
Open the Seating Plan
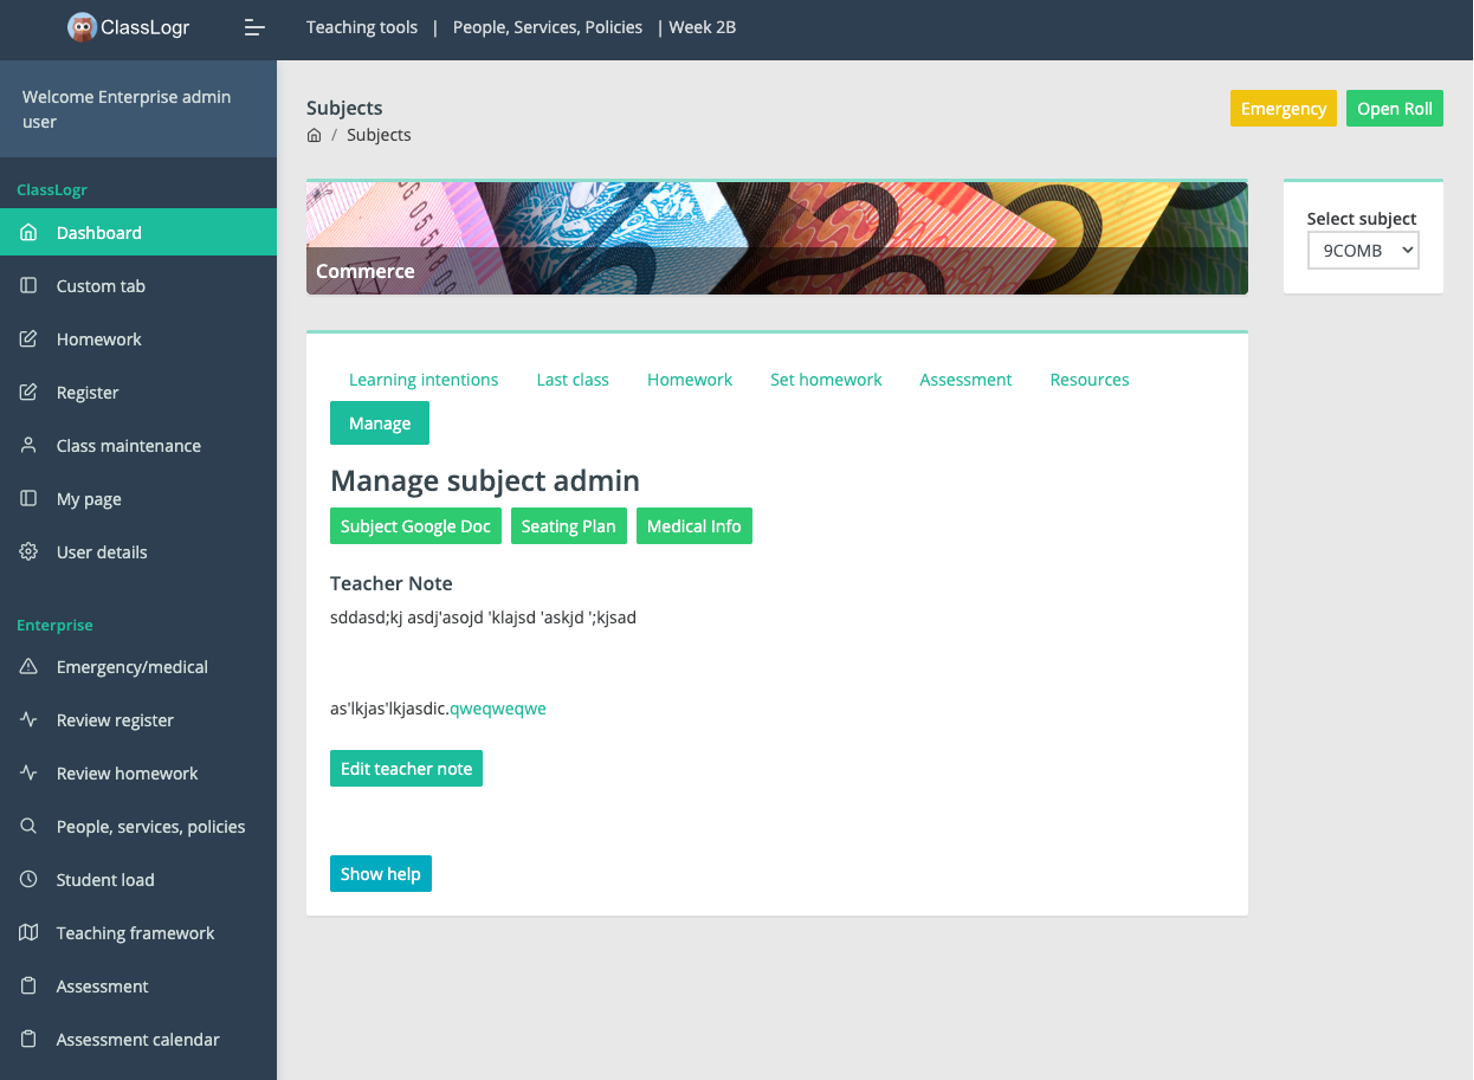pyautogui.click(x=568, y=526)
